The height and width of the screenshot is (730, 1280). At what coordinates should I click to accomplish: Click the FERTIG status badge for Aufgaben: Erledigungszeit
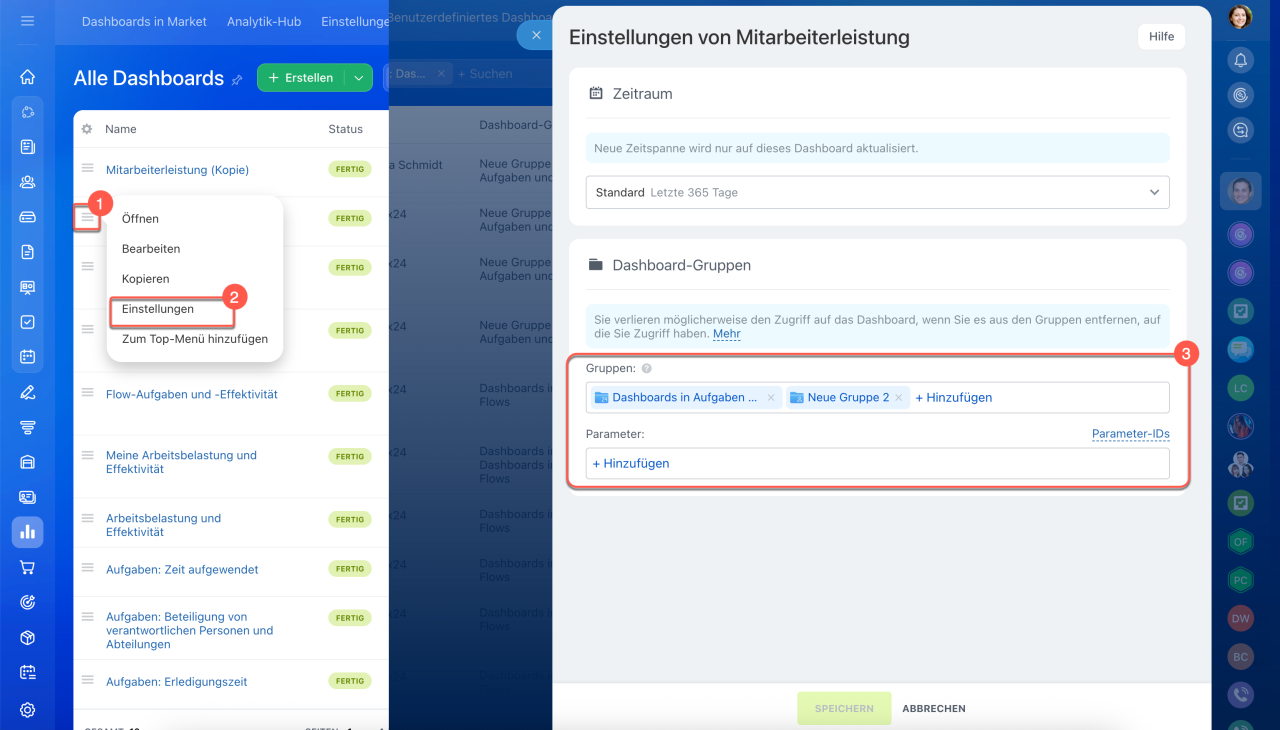[x=350, y=681]
